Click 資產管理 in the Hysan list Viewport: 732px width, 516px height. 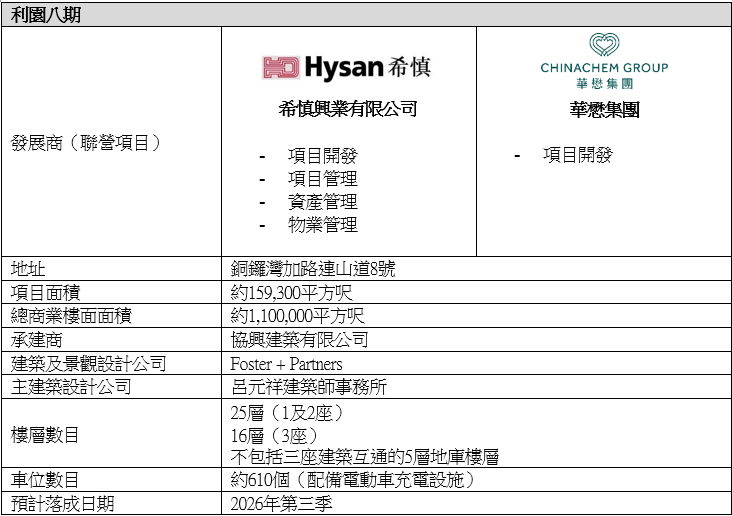[x=322, y=202]
